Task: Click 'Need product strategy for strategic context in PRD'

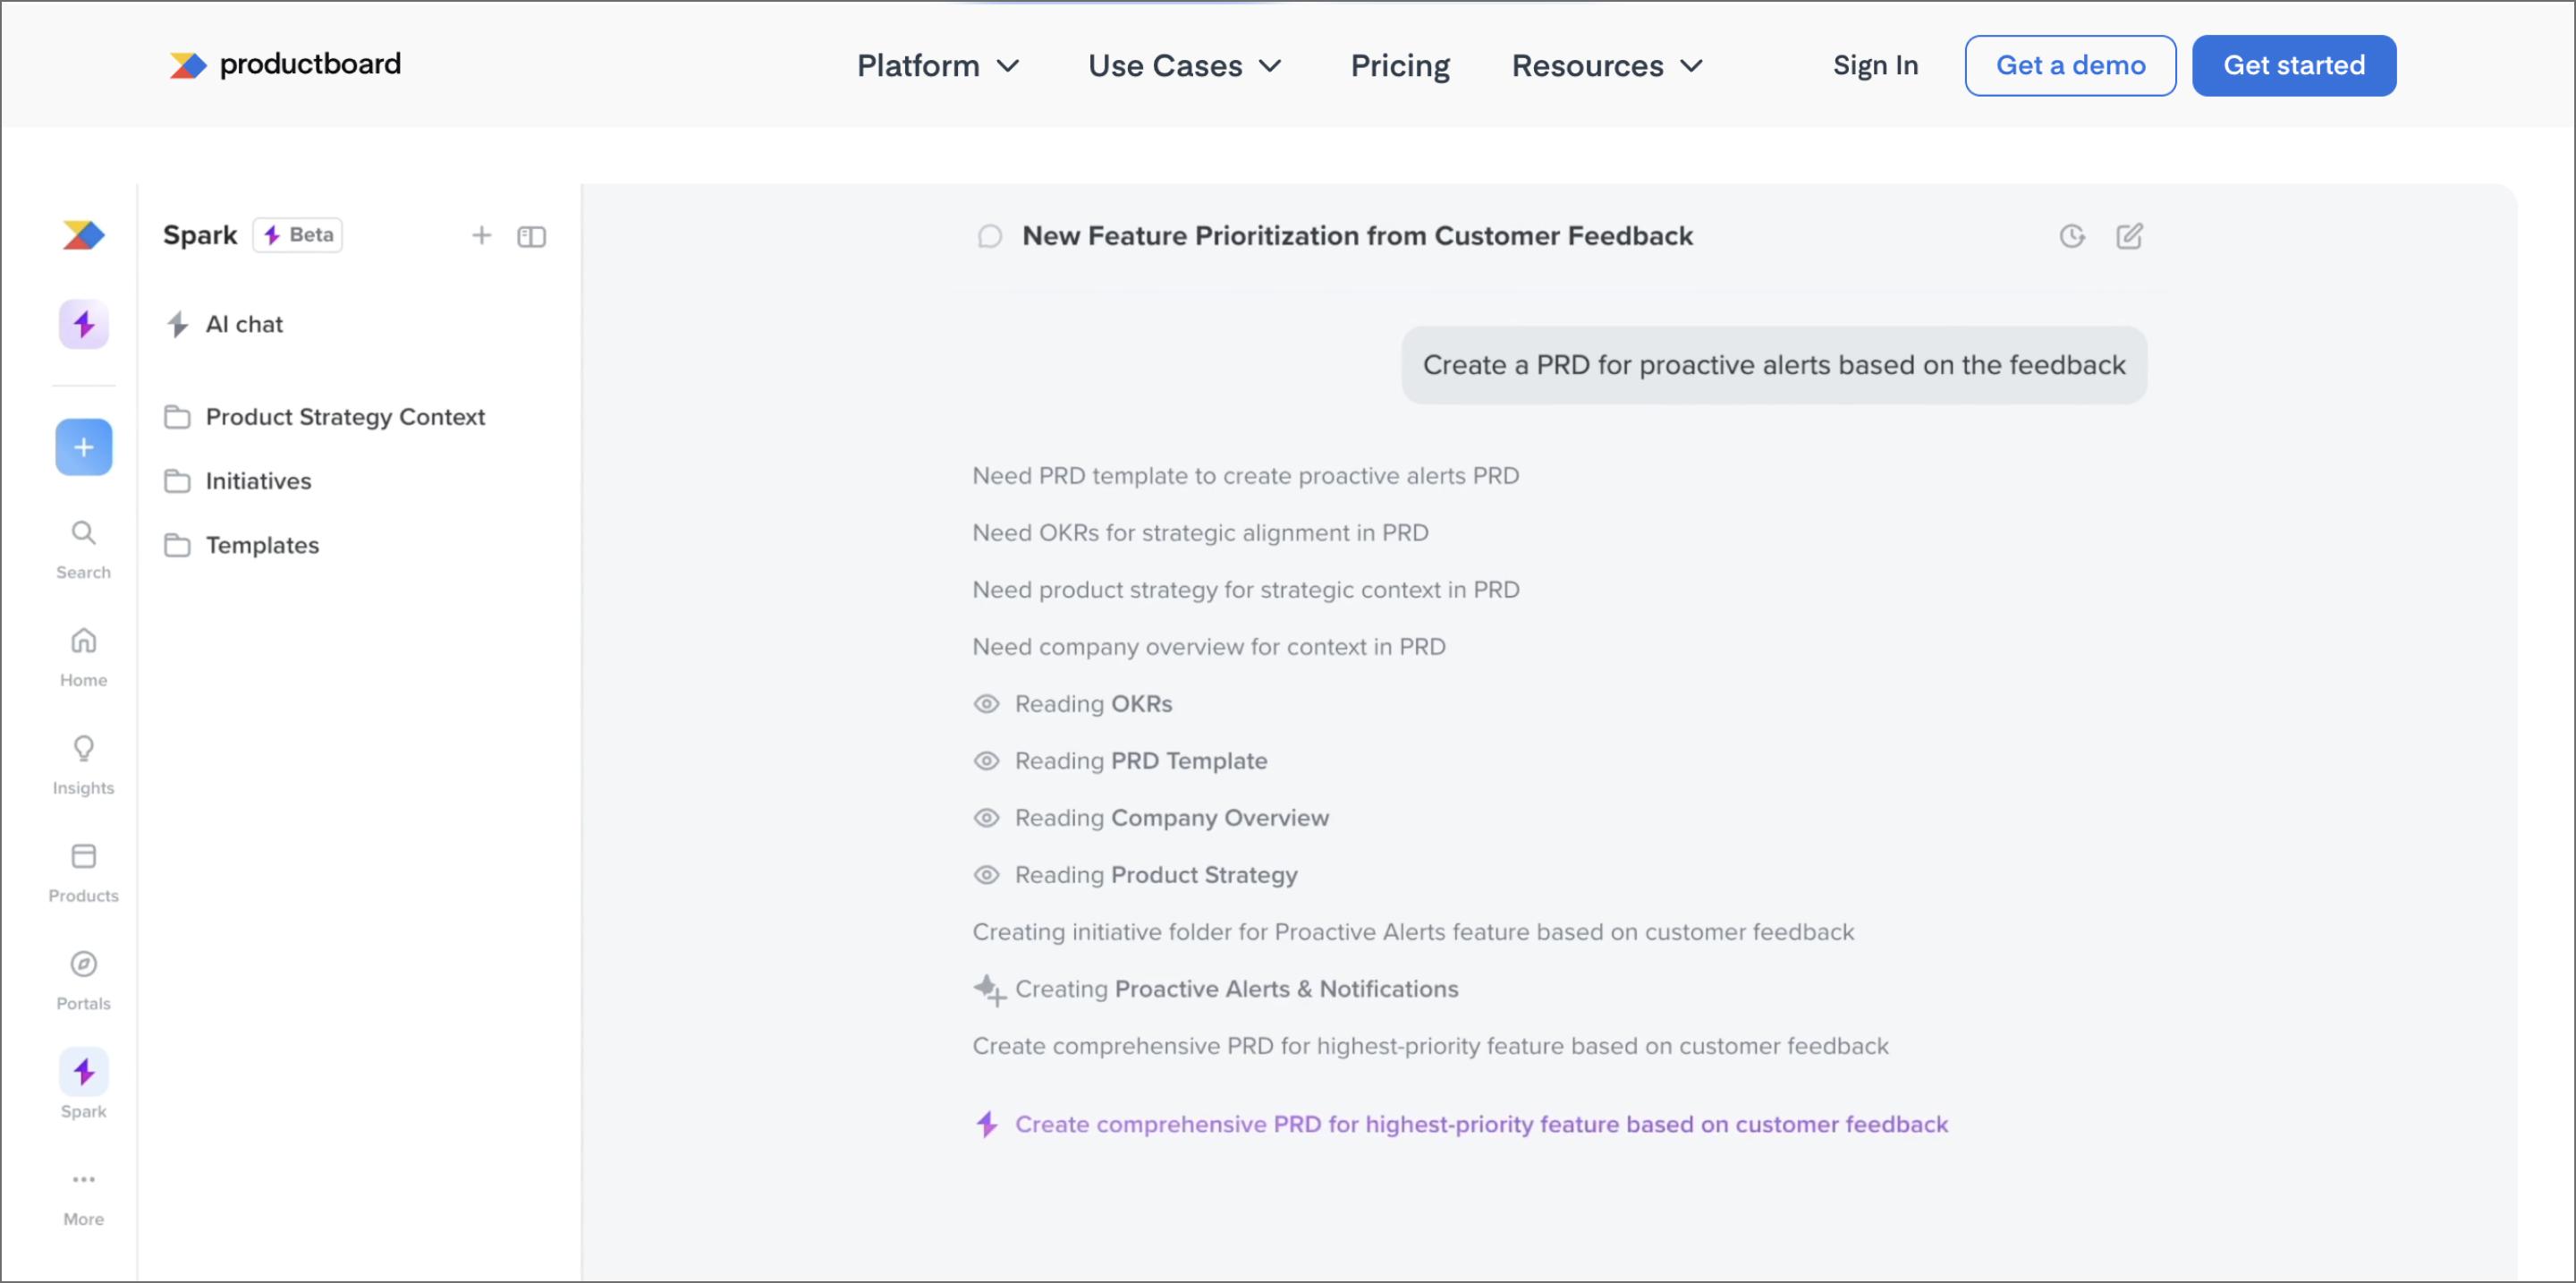Action: coord(1245,590)
